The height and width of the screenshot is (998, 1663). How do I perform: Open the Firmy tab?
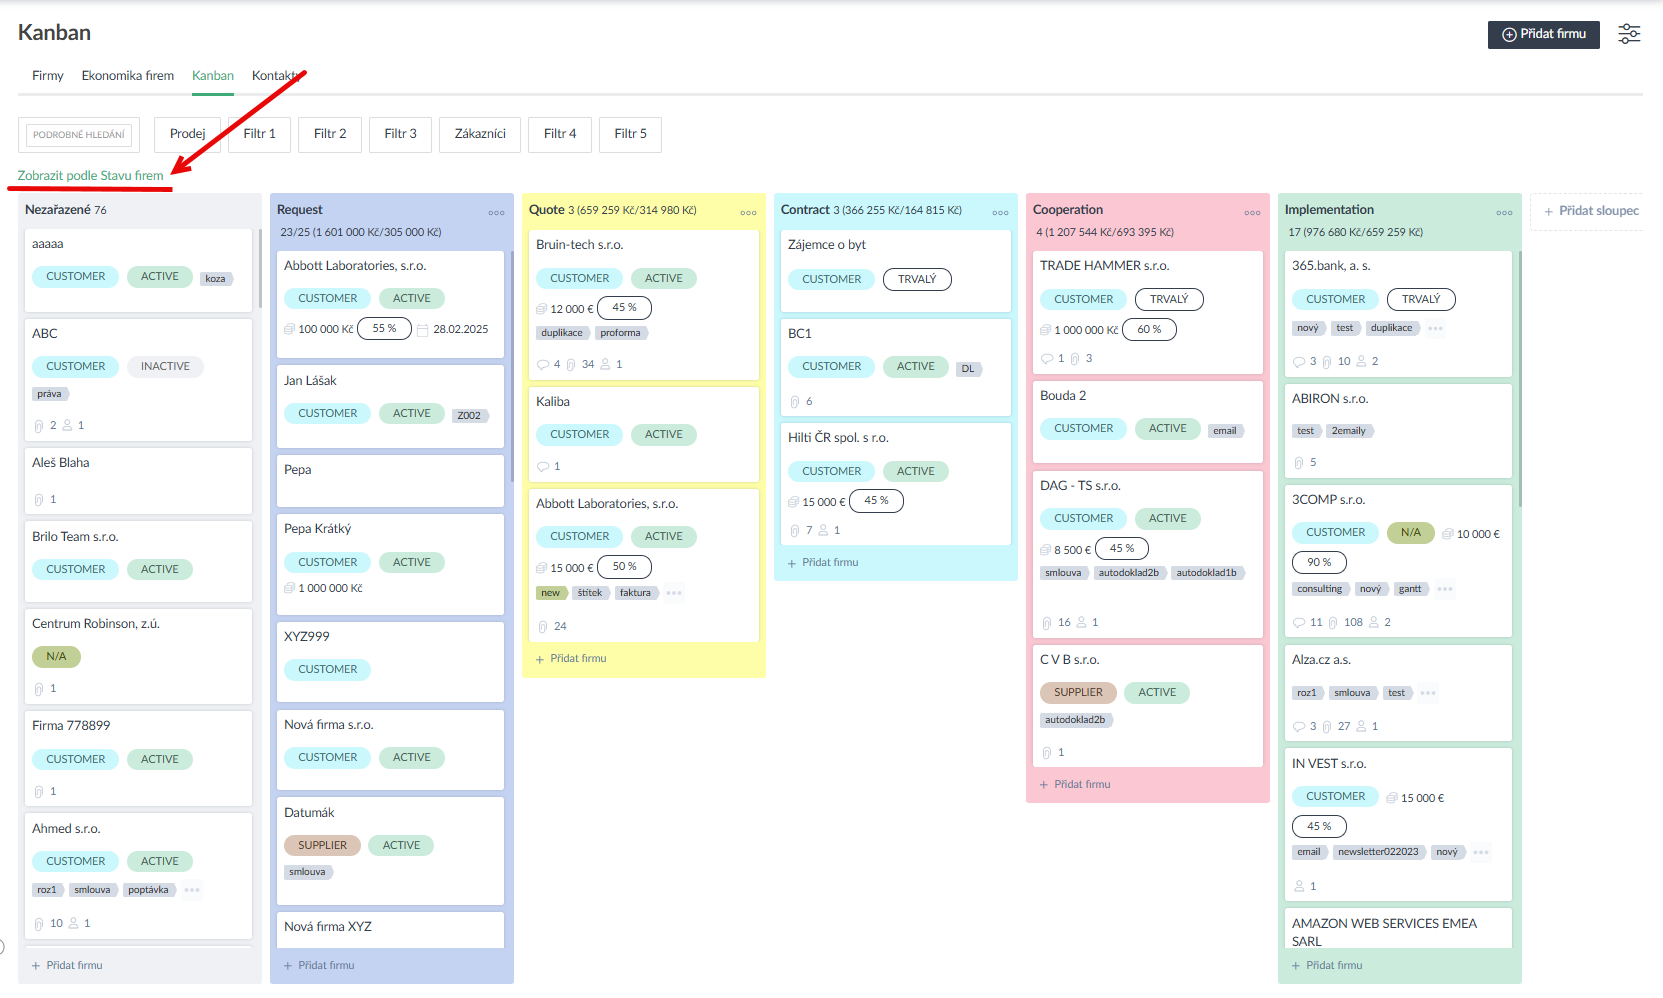tap(47, 76)
